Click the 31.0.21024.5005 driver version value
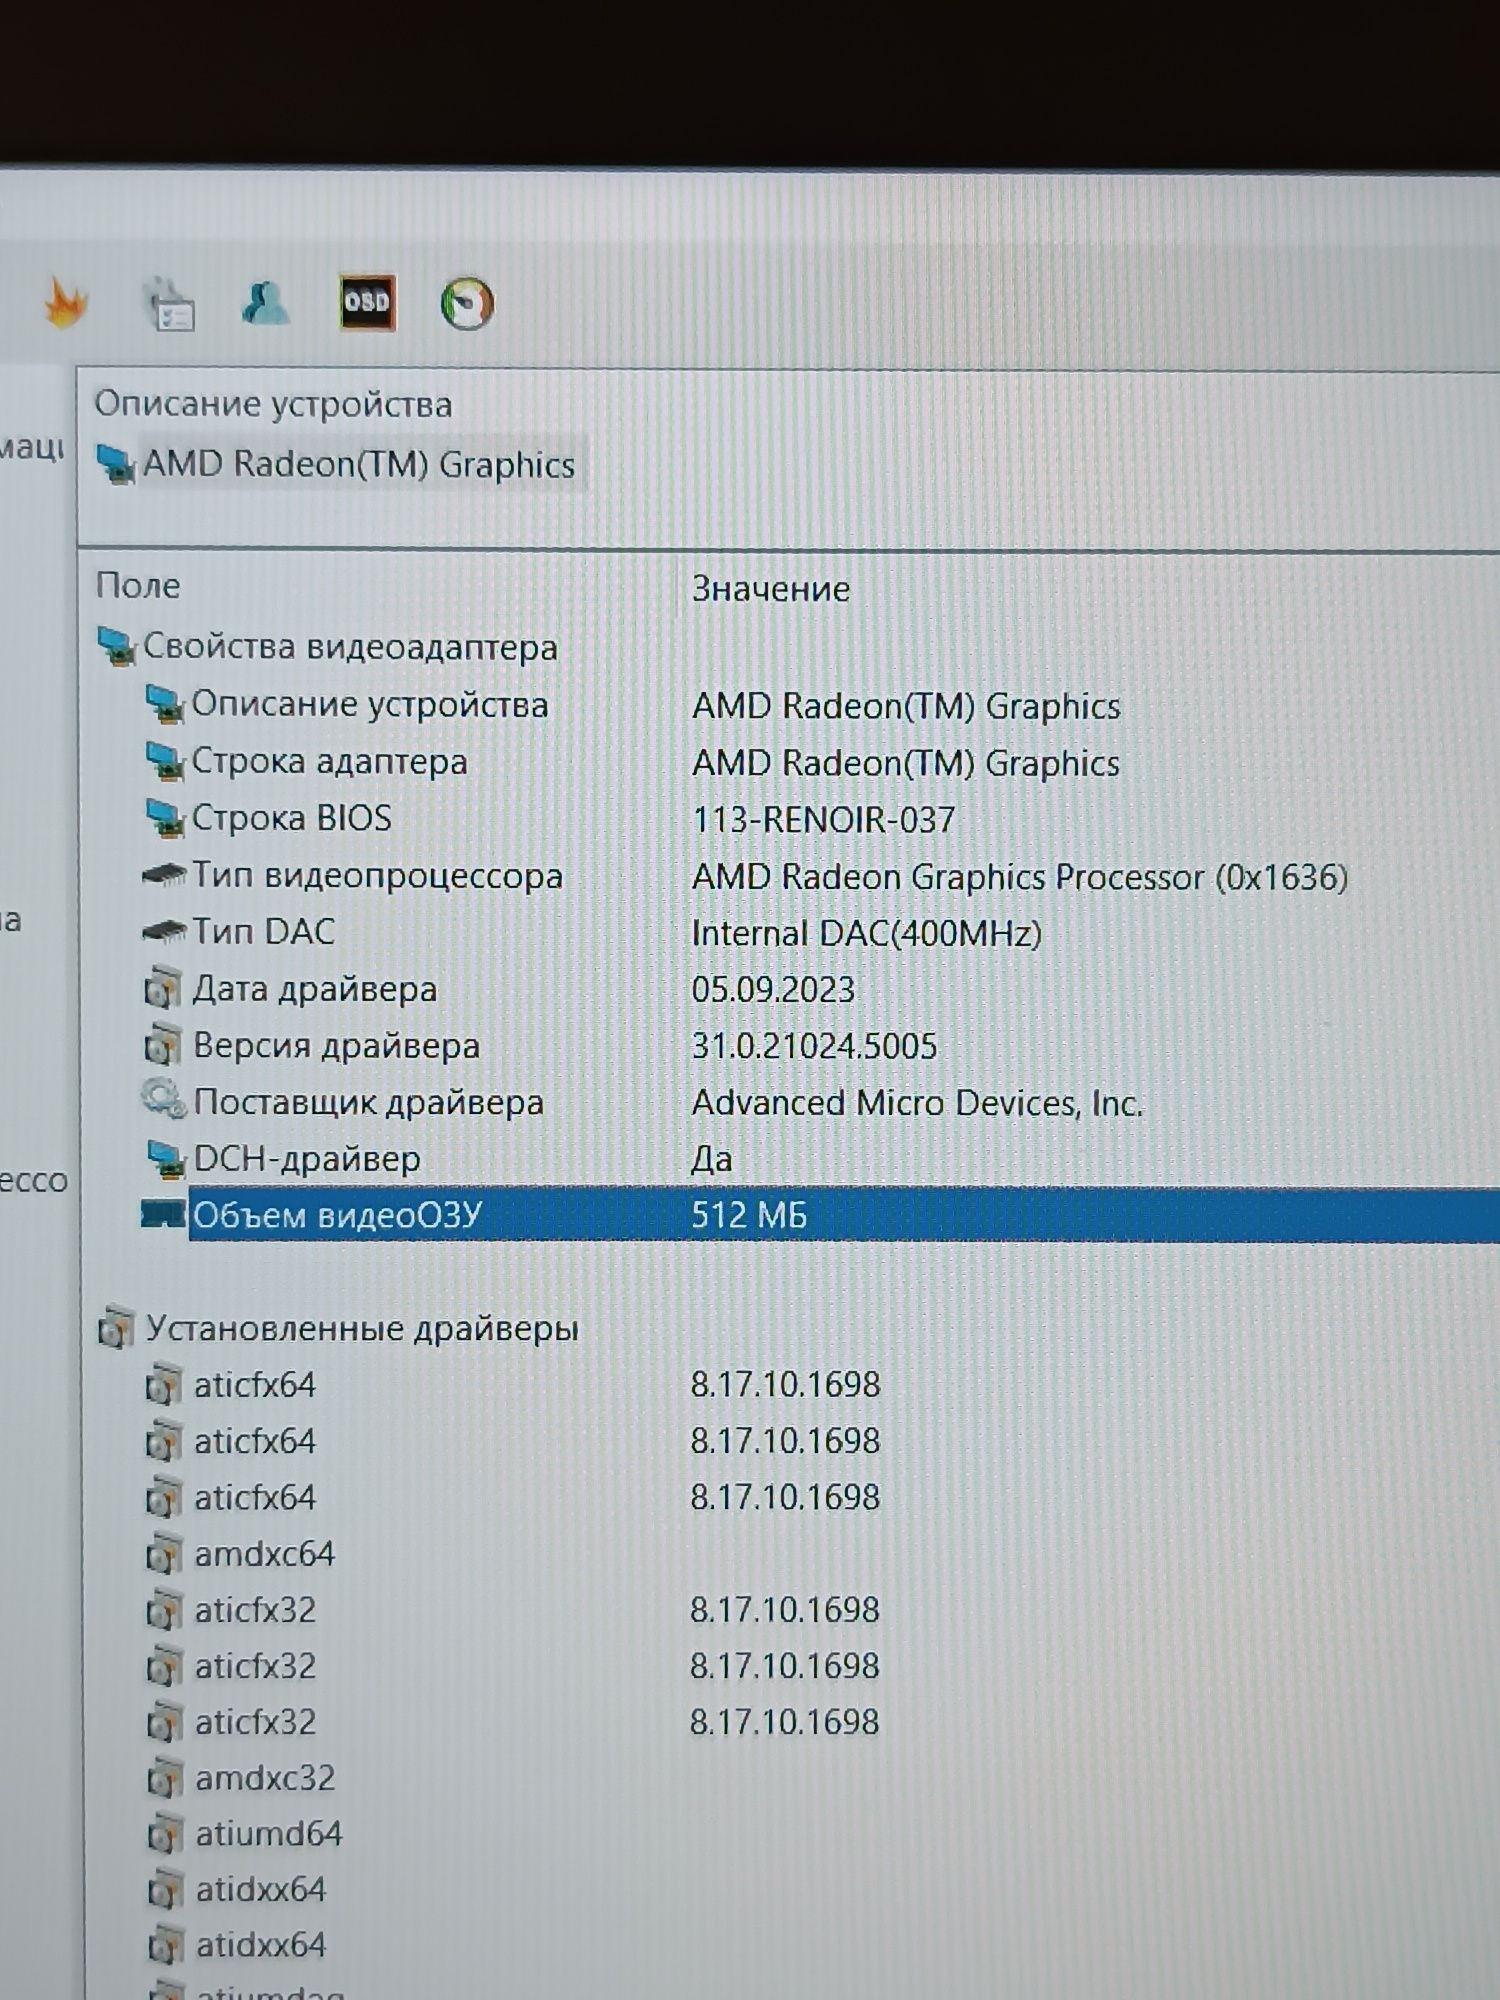Image resolution: width=1500 pixels, height=2000 pixels. click(814, 1046)
